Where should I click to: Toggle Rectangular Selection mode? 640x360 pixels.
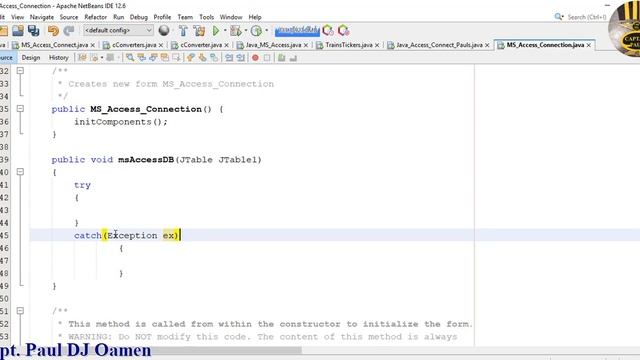click(176, 58)
